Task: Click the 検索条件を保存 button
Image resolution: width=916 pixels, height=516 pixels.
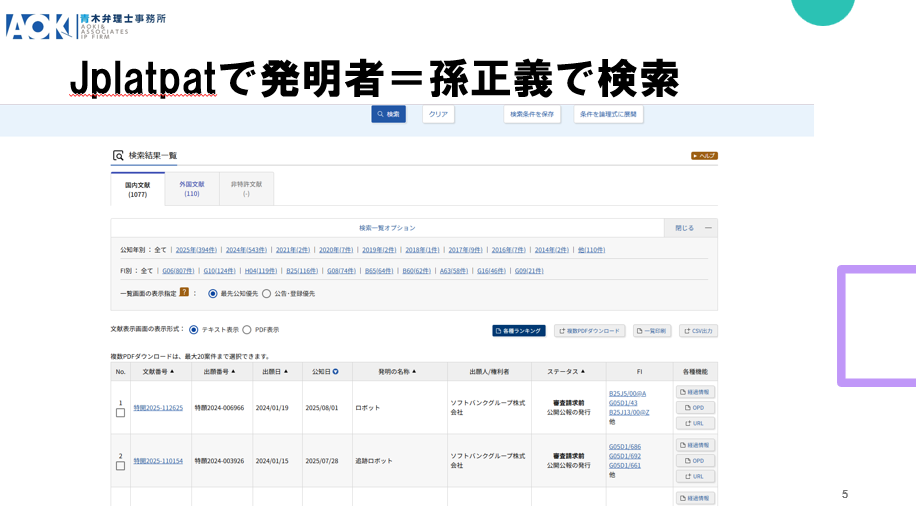Action: (532, 114)
